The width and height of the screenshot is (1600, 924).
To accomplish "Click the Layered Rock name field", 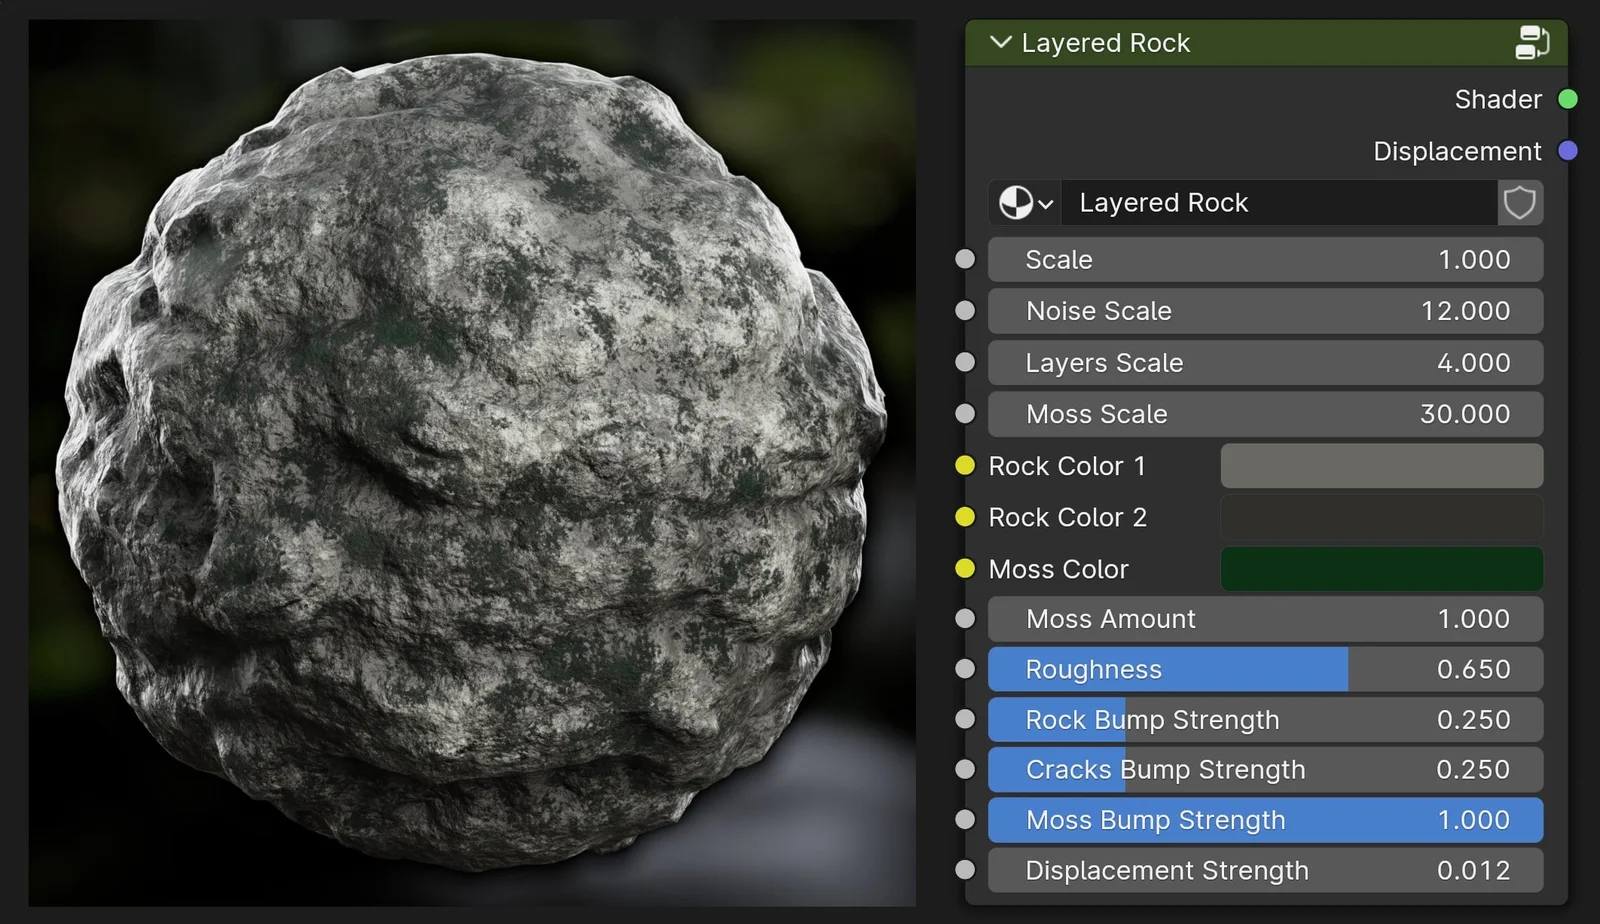I will click(1280, 203).
